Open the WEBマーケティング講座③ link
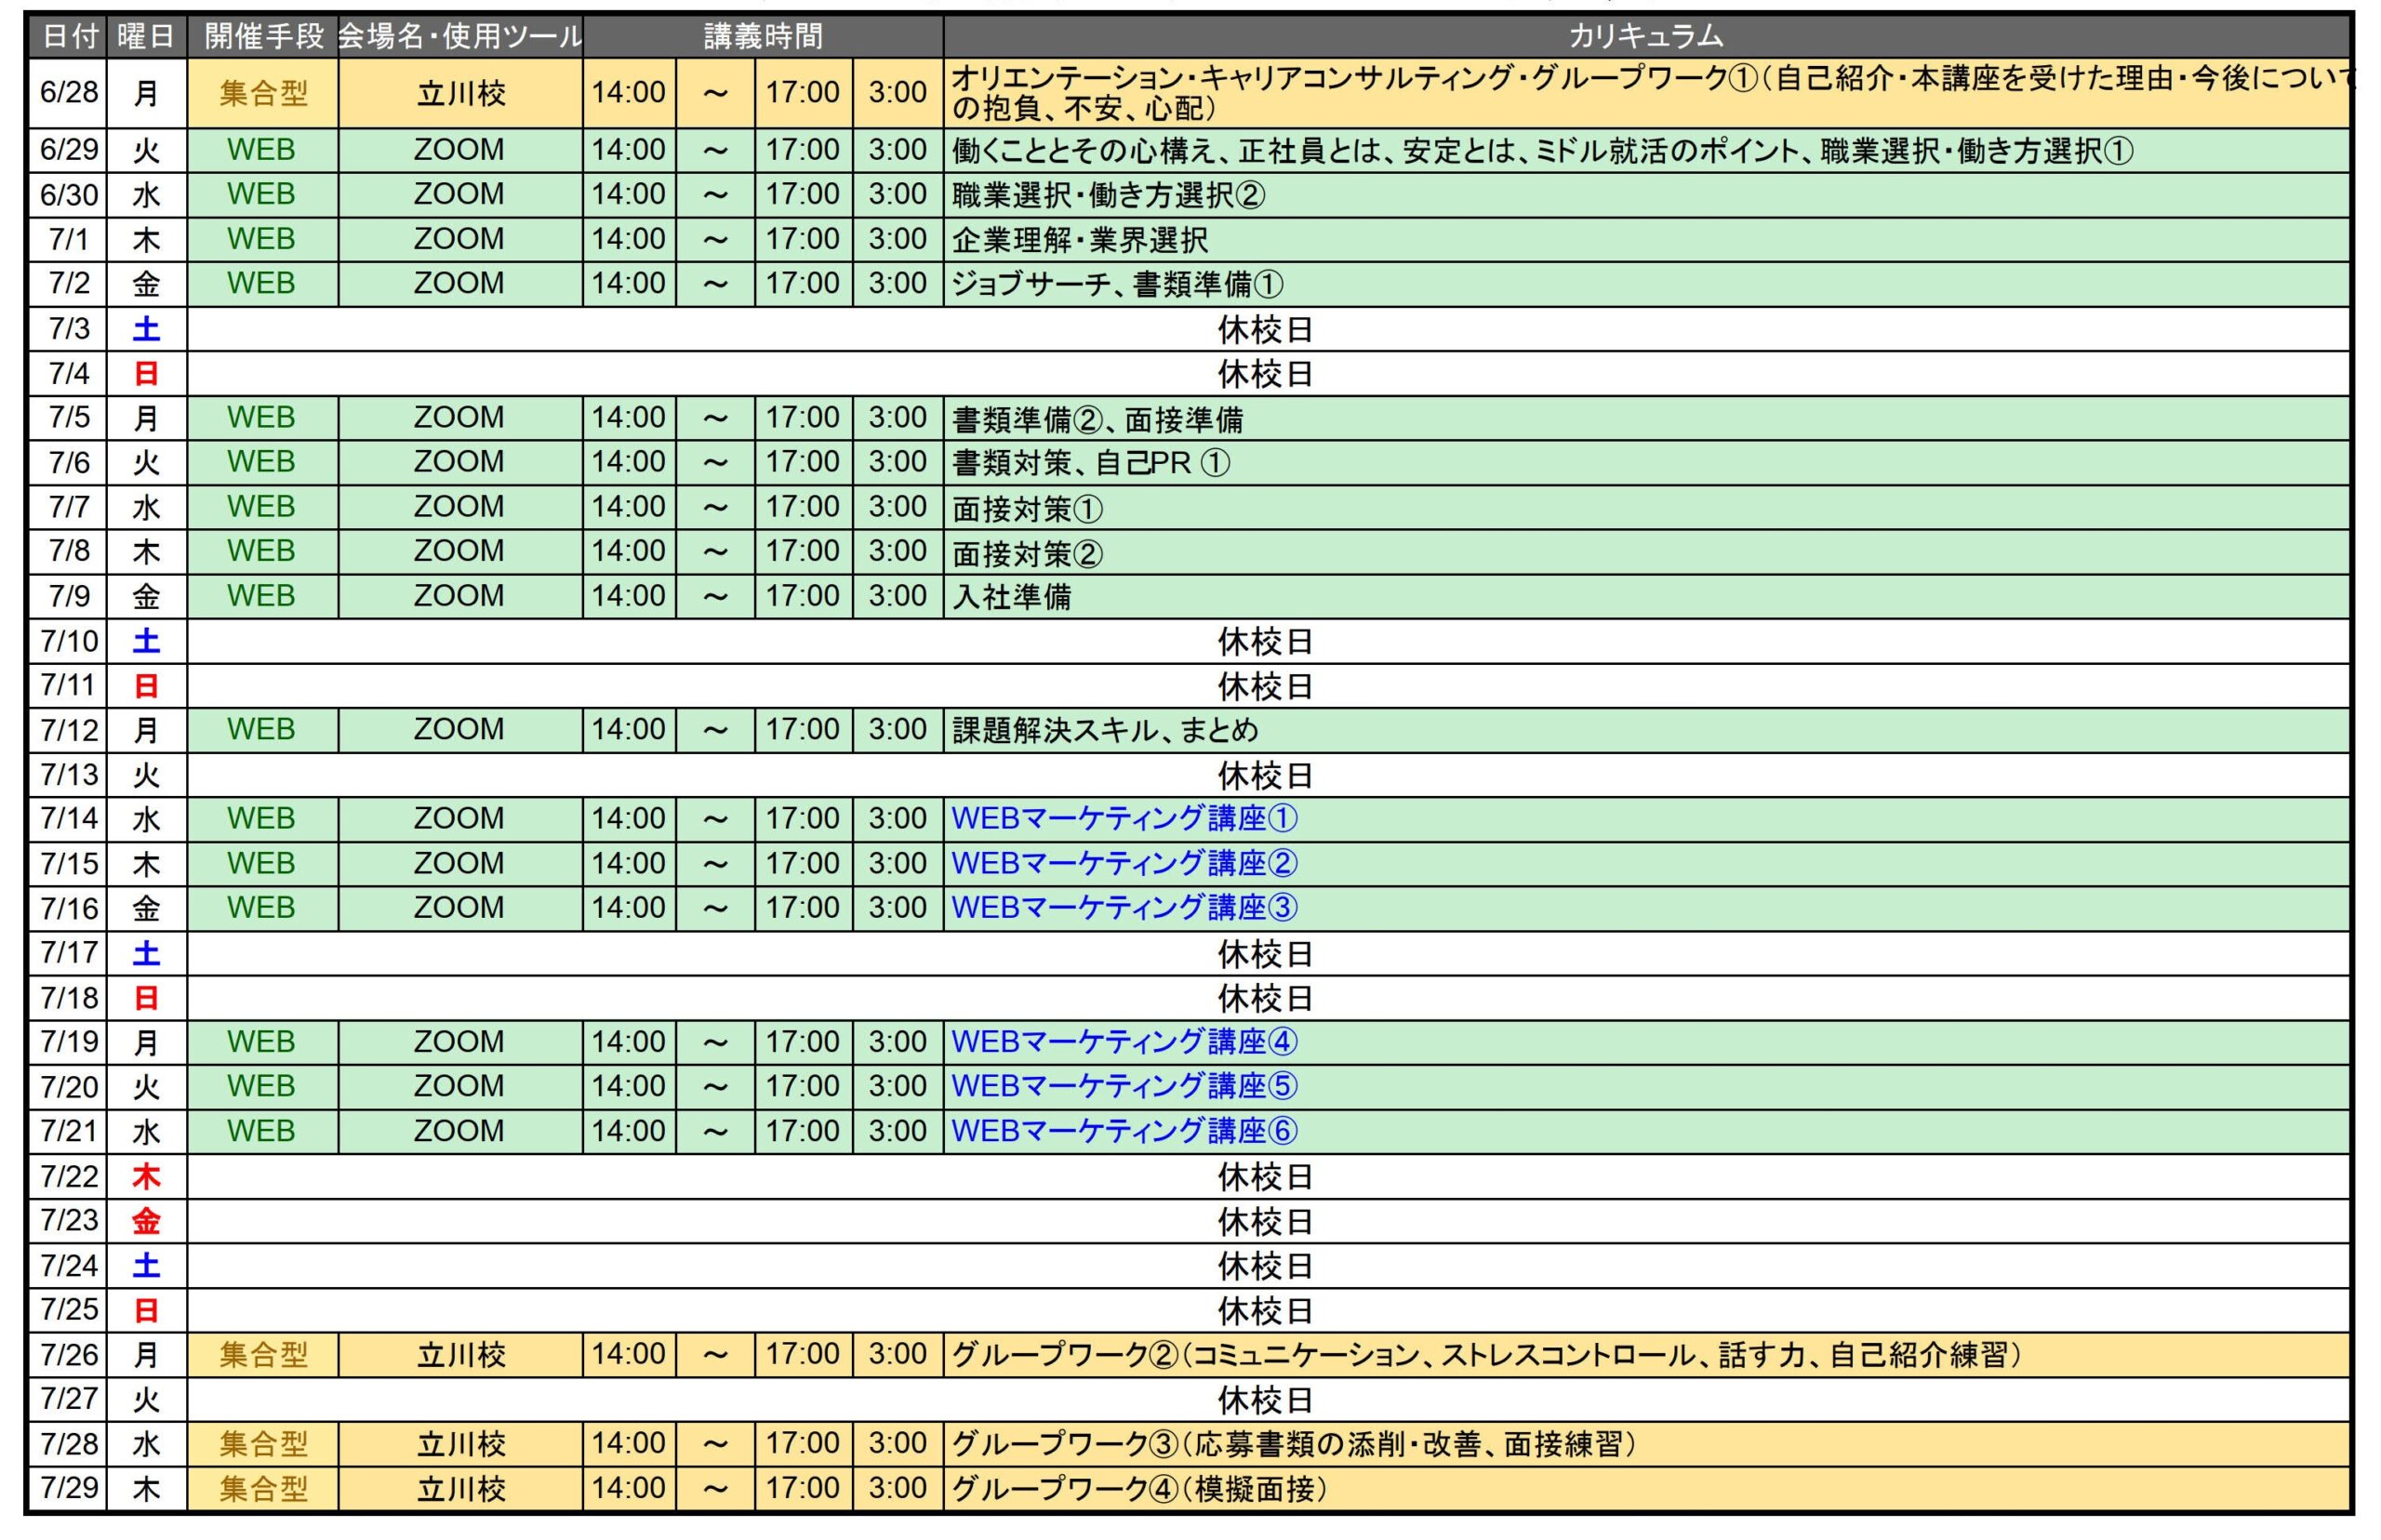The width and height of the screenshot is (2381, 1540). (1124, 908)
